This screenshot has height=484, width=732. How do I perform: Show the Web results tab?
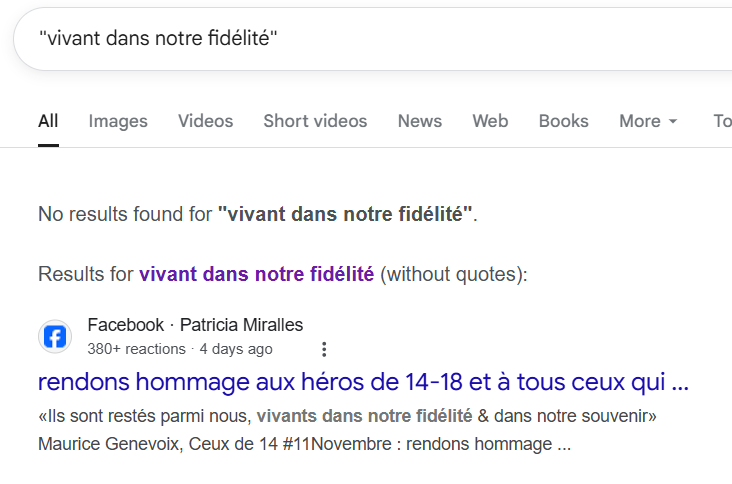coord(490,121)
